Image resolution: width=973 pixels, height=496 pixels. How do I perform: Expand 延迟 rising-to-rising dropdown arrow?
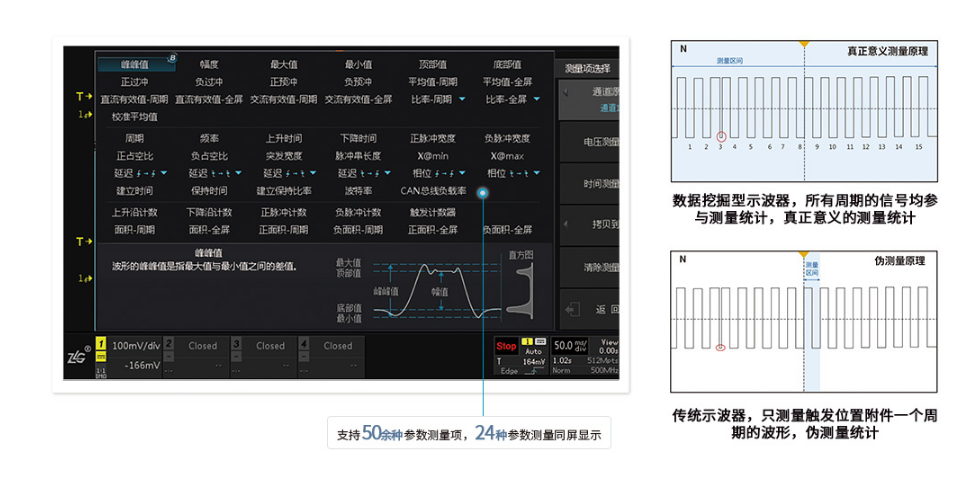[x=164, y=173]
